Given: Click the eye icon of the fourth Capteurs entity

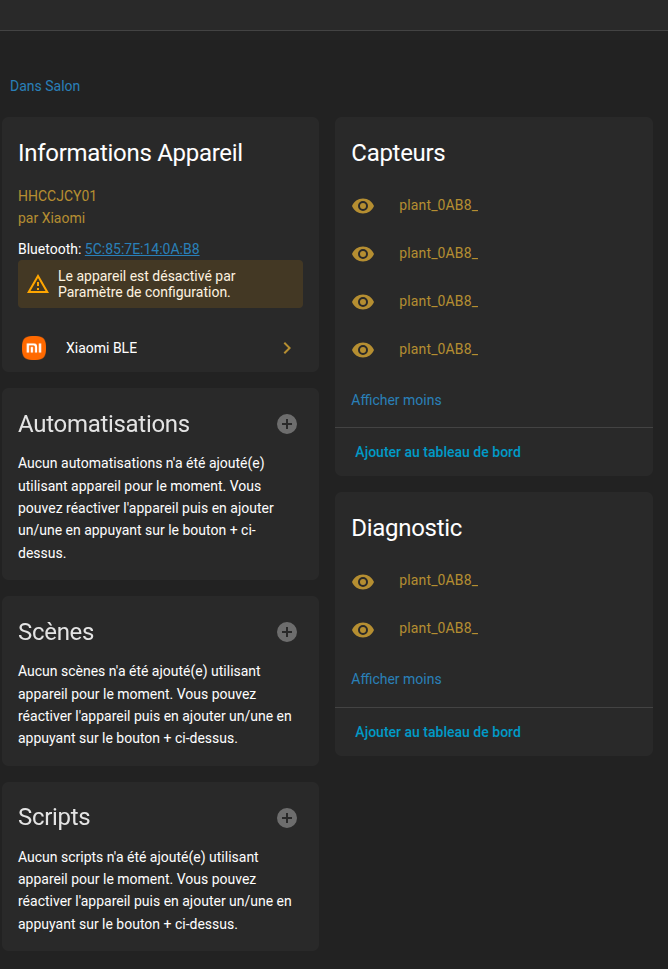Looking at the screenshot, I should click(363, 350).
